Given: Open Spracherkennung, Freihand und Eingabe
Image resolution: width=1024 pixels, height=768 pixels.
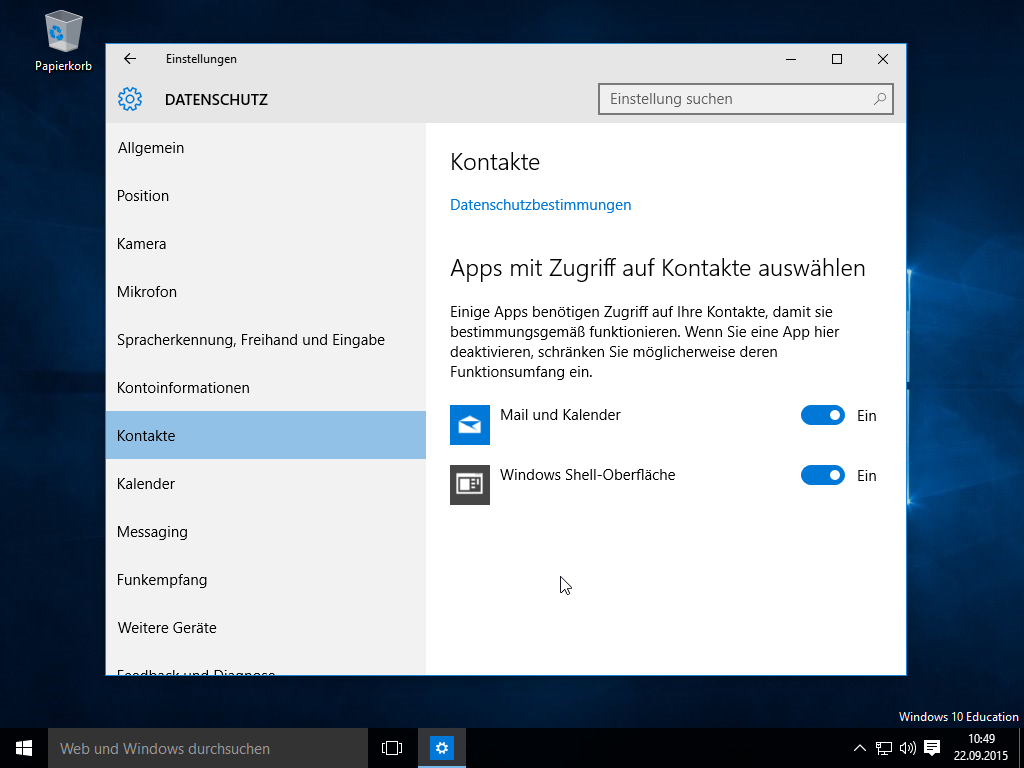Looking at the screenshot, I should [266, 340].
